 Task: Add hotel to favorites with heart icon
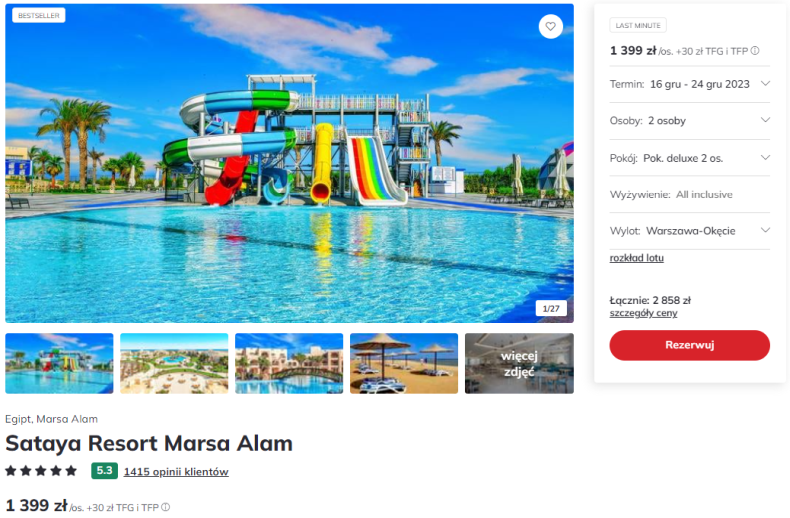550,27
